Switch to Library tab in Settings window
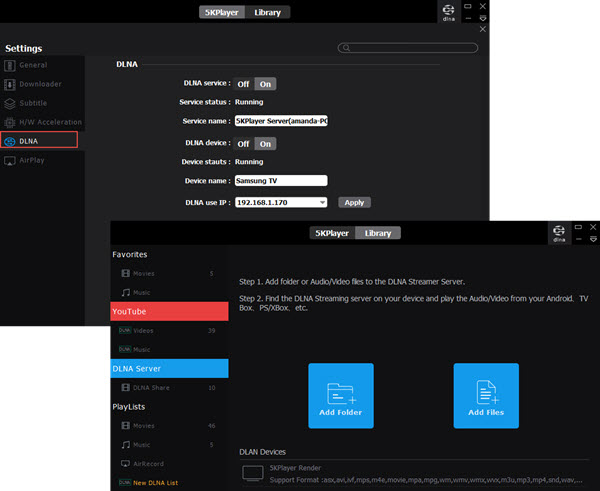This screenshot has width=600, height=491. (x=267, y=12)
